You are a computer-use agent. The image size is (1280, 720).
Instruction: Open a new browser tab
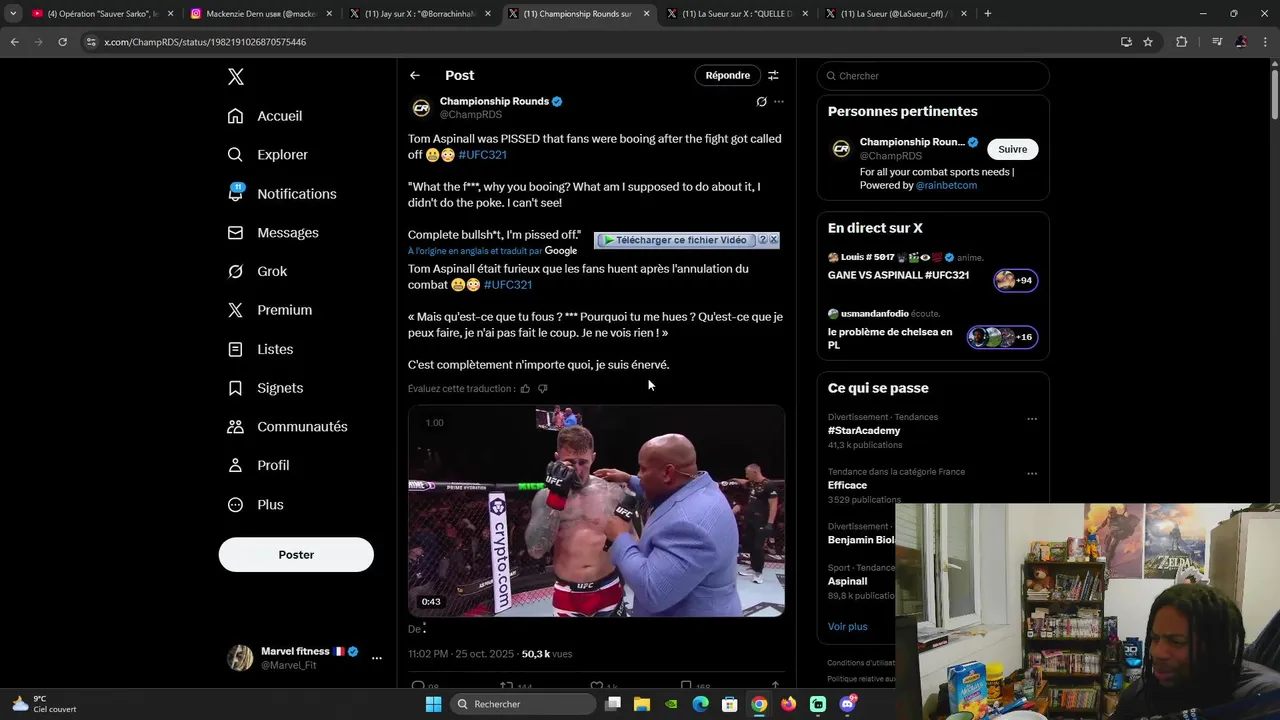click(988, 14)
